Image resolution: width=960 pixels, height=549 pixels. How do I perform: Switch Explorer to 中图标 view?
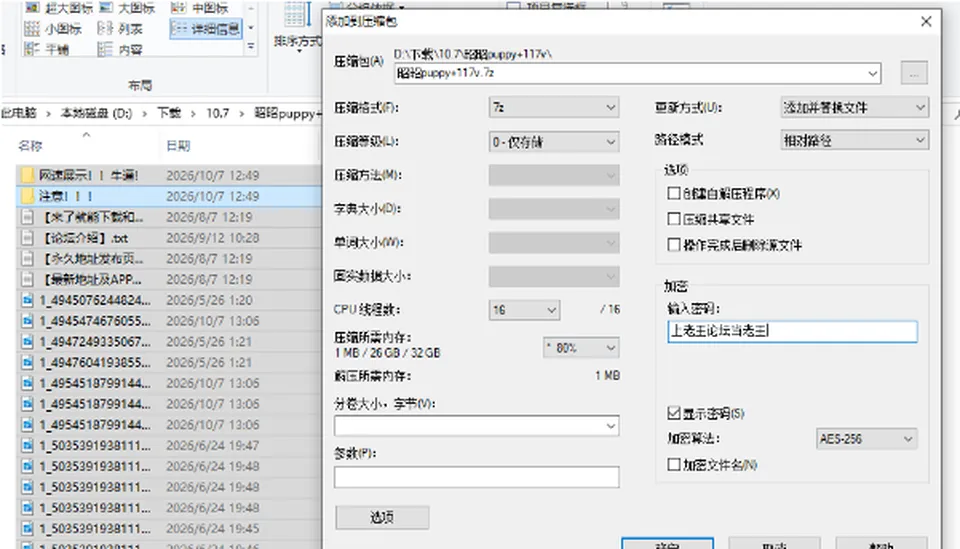178,7
